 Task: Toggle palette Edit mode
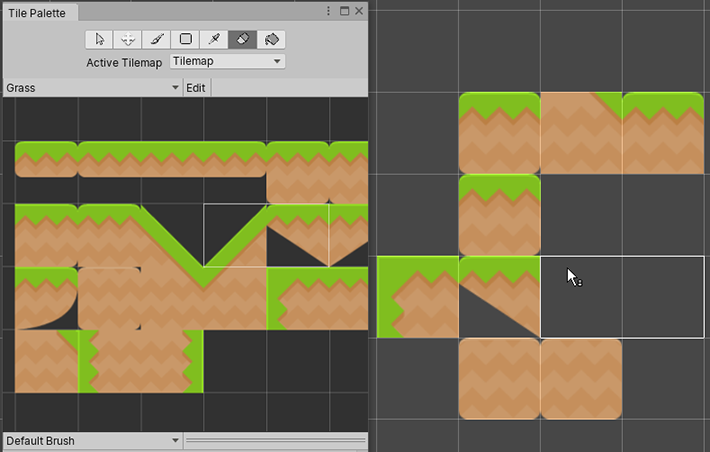(x=196, y=88)
